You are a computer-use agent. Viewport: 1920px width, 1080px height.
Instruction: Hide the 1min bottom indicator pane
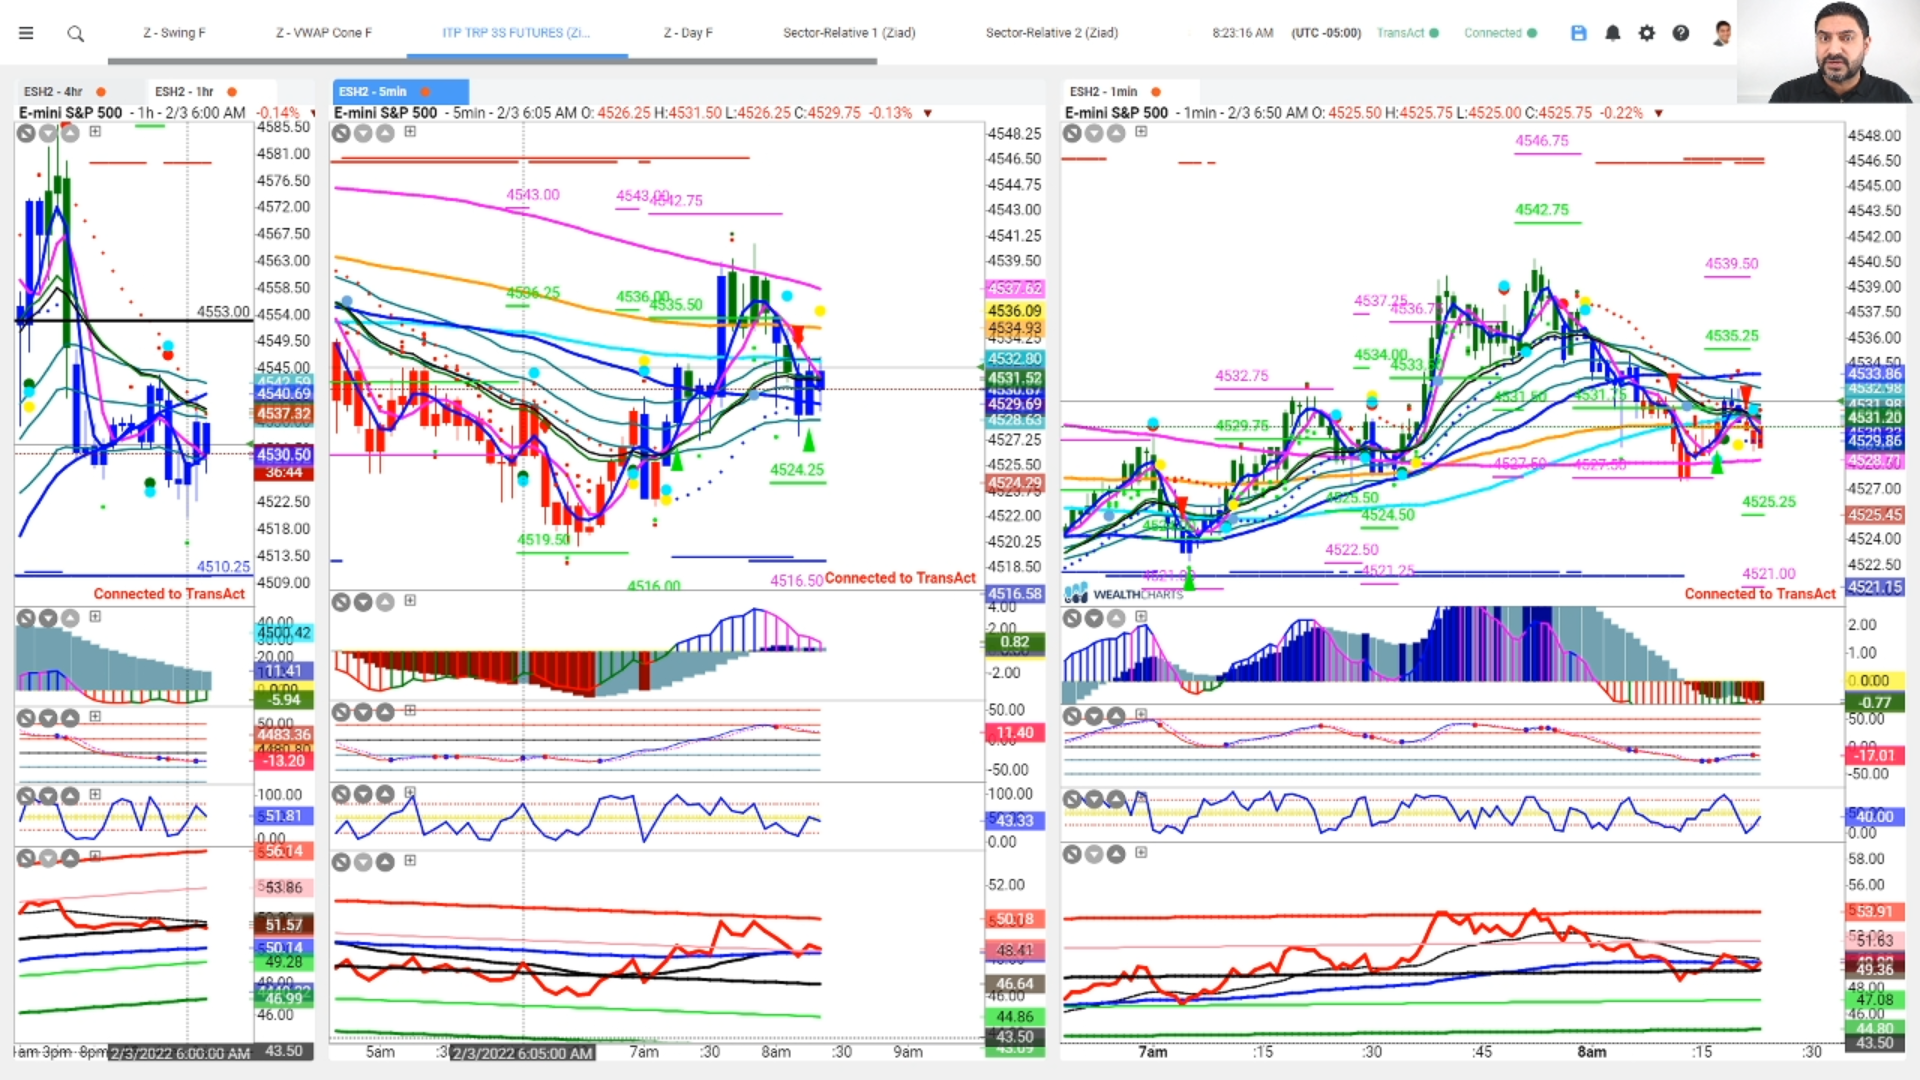(x=1072, y=854)
